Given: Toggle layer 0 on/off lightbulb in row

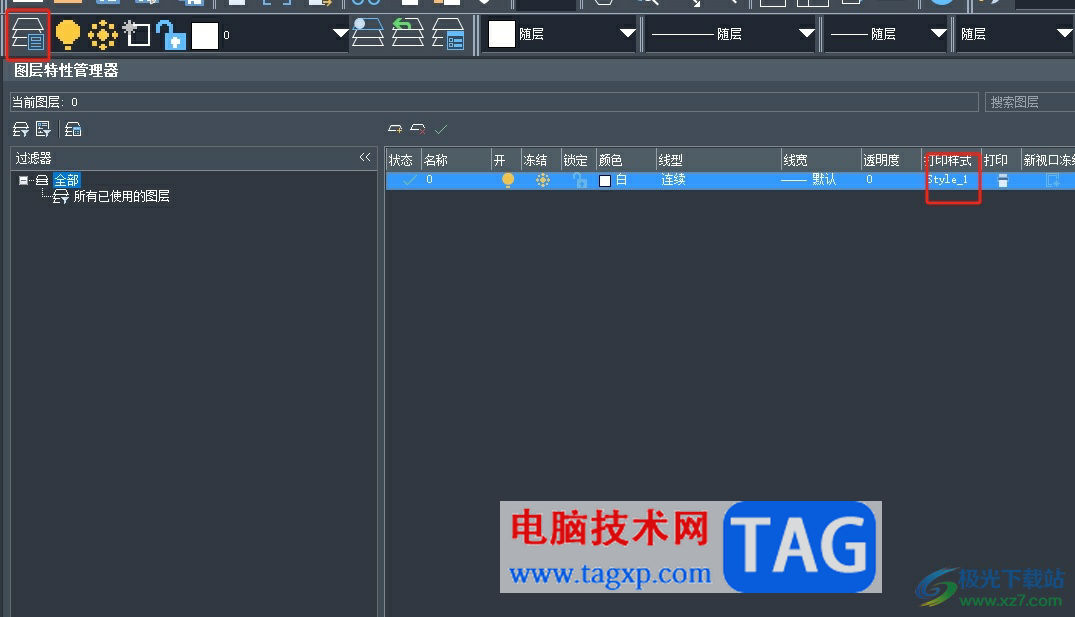Looking at the screenshot, I should pyautogui.click(x=507, y=180).
